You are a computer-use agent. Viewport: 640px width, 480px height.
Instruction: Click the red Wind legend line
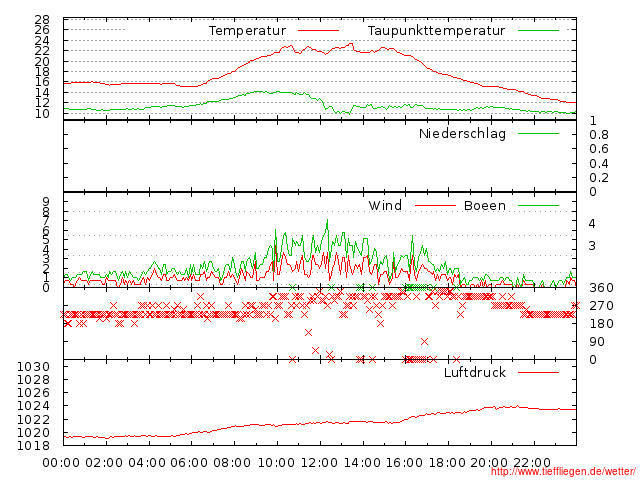[435, 206]
